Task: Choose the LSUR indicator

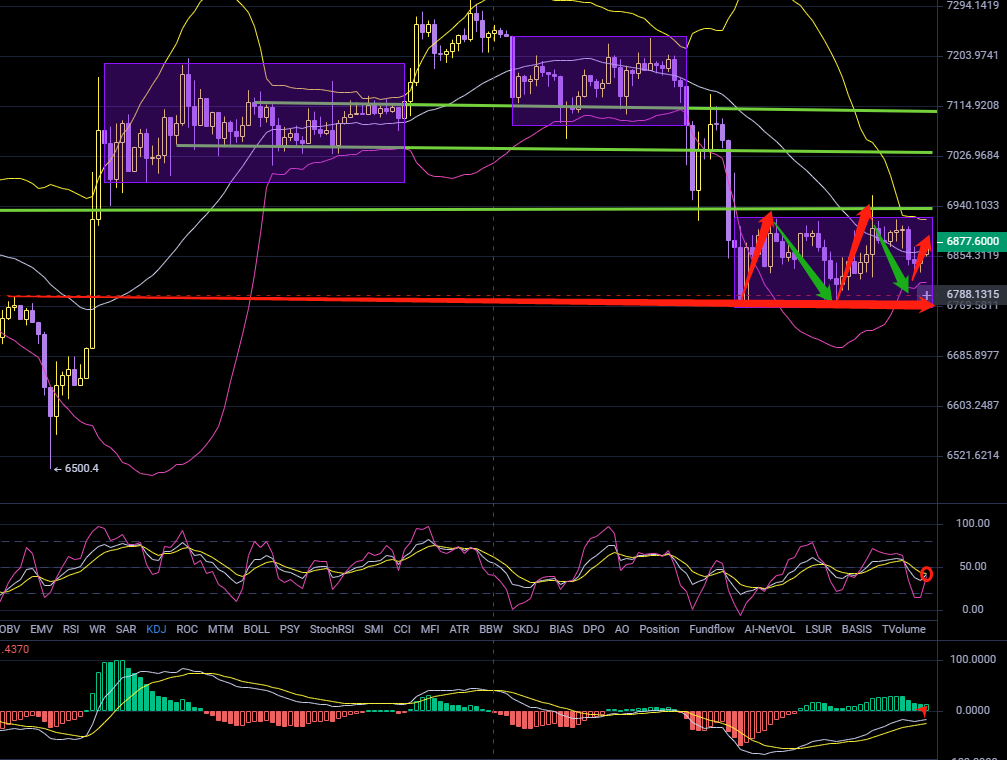Action: tap(819, 629)
